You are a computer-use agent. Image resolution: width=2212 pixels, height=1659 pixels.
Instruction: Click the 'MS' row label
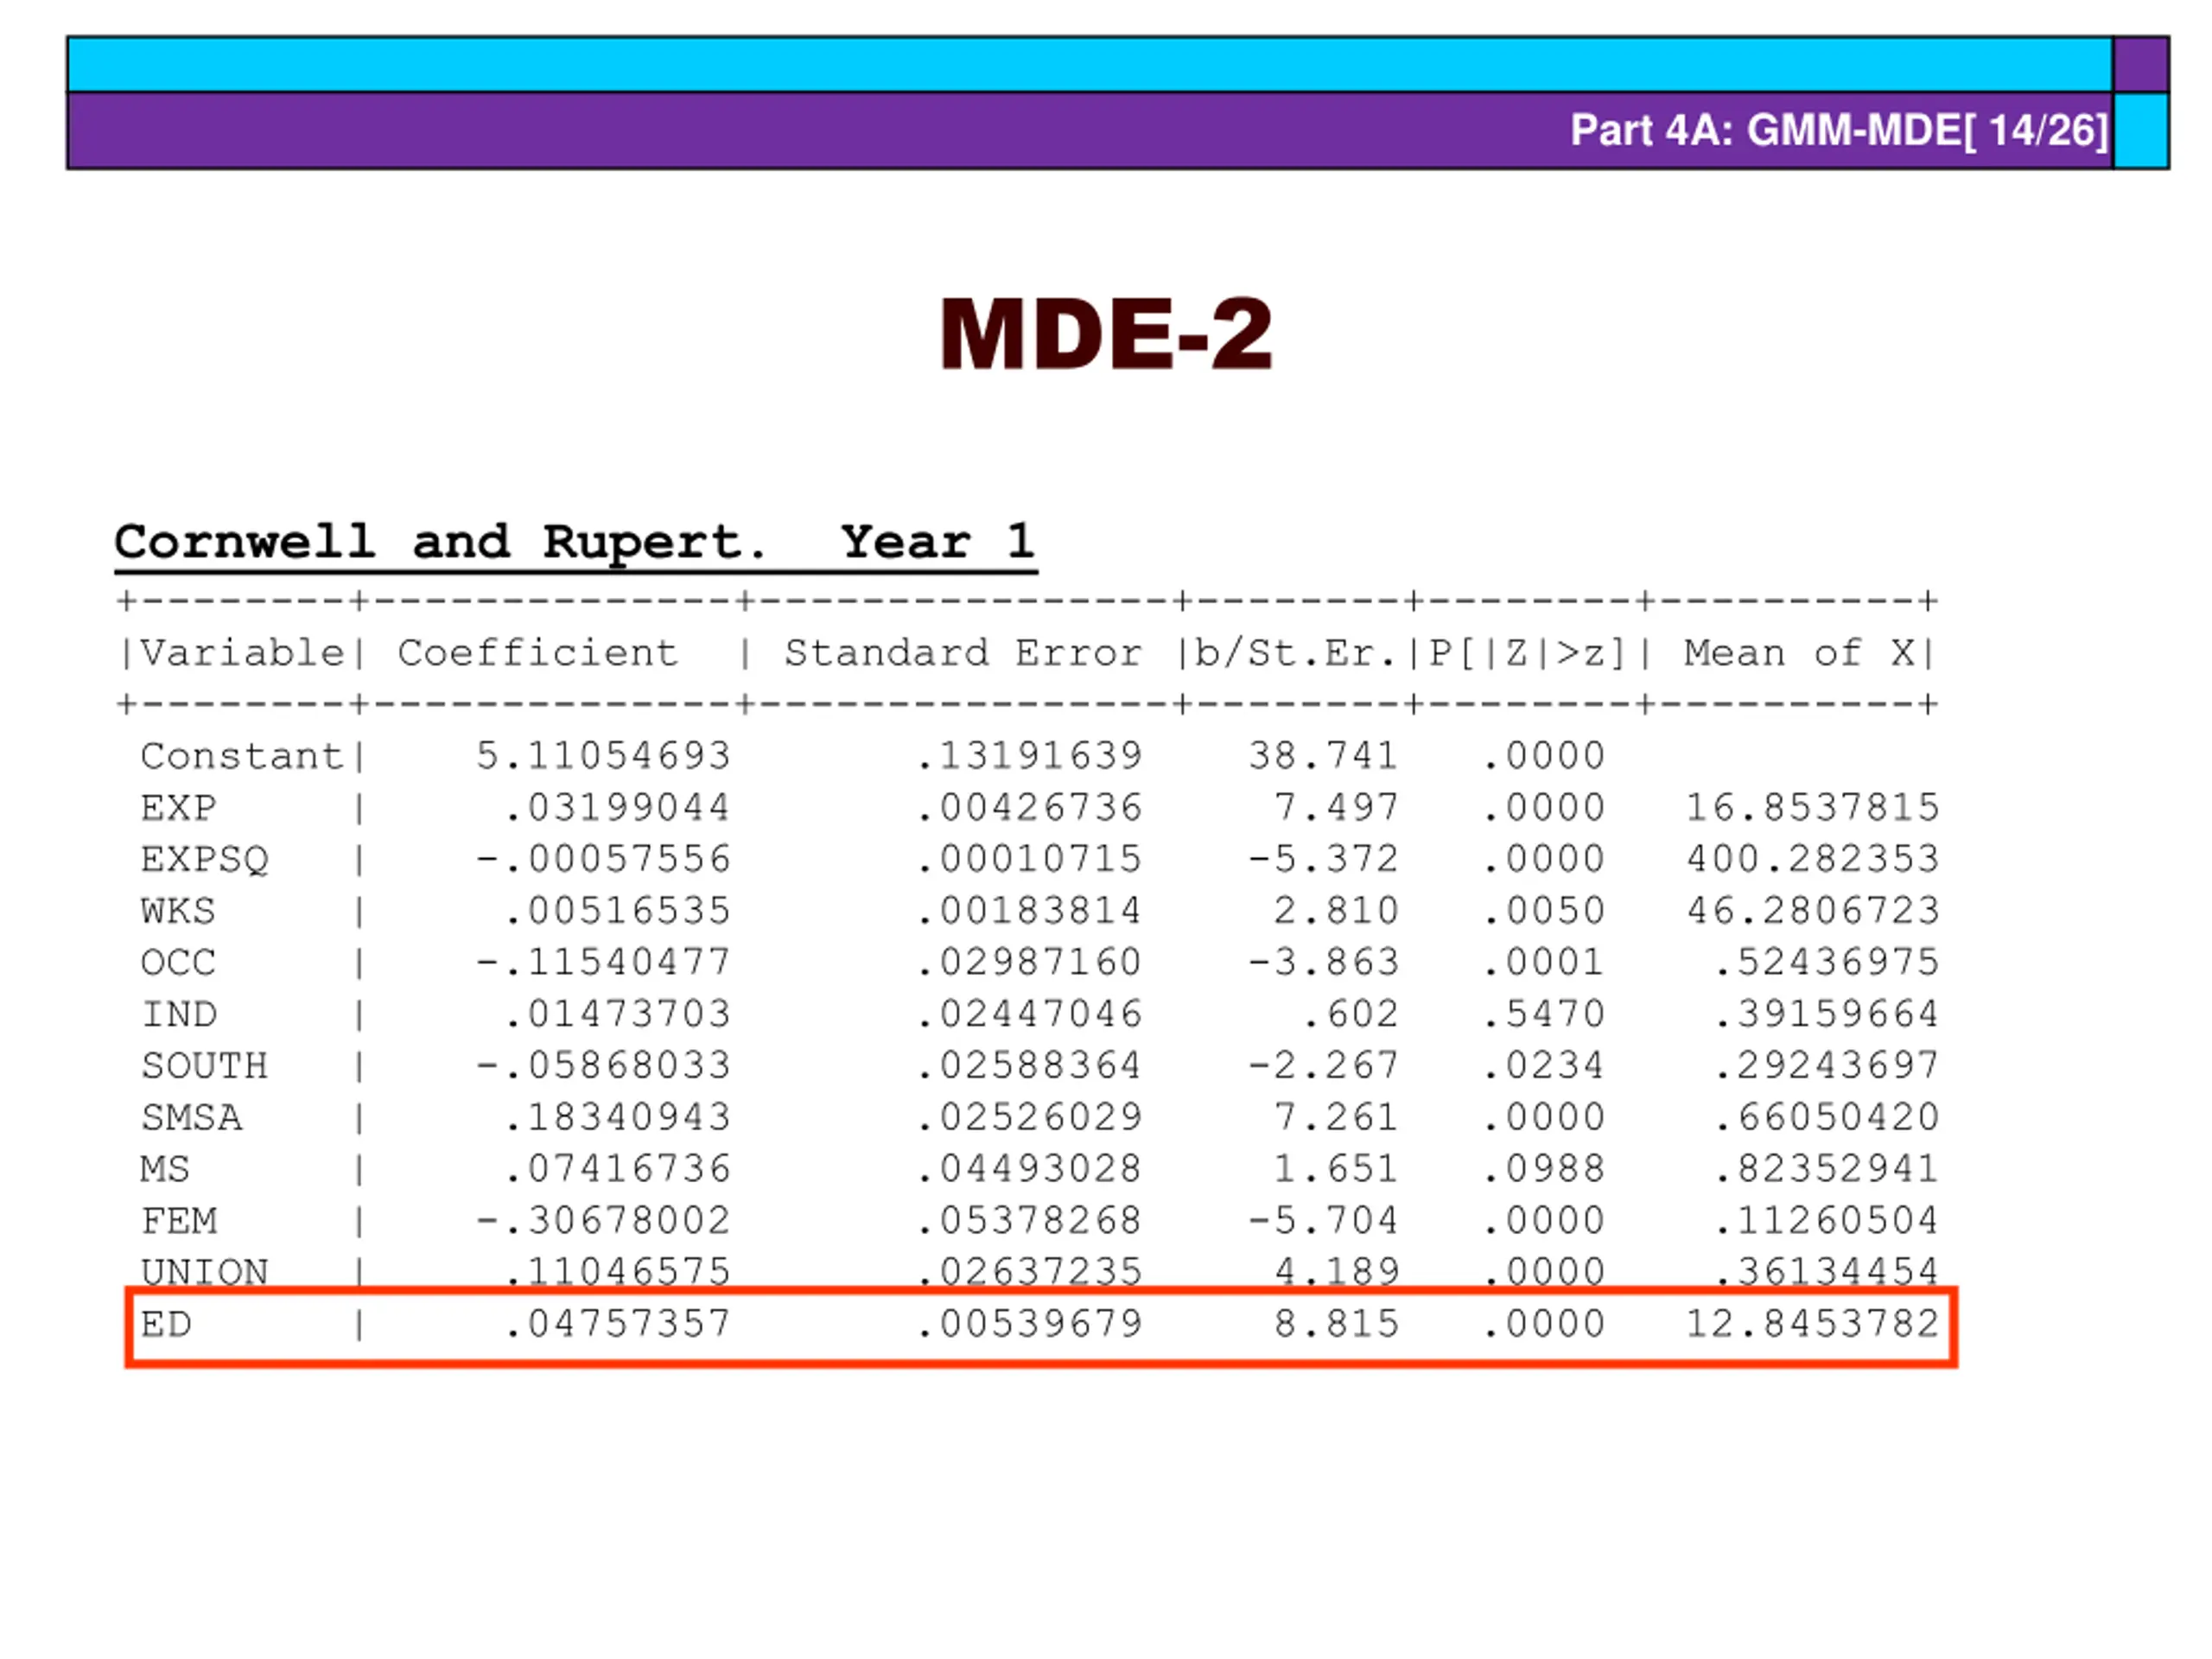[165, 1170]
